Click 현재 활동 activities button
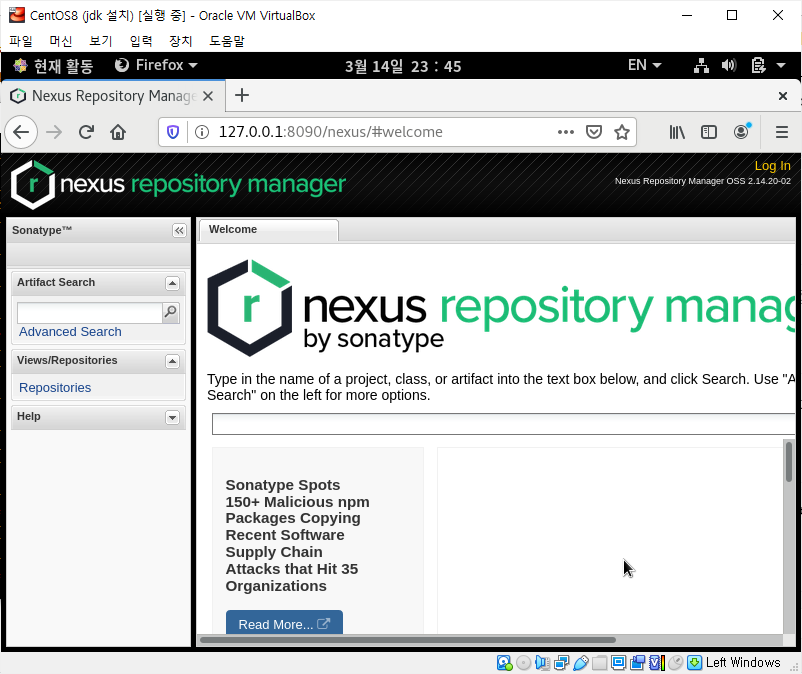Viewport: 802px width, 674px height. coord(54,65)
